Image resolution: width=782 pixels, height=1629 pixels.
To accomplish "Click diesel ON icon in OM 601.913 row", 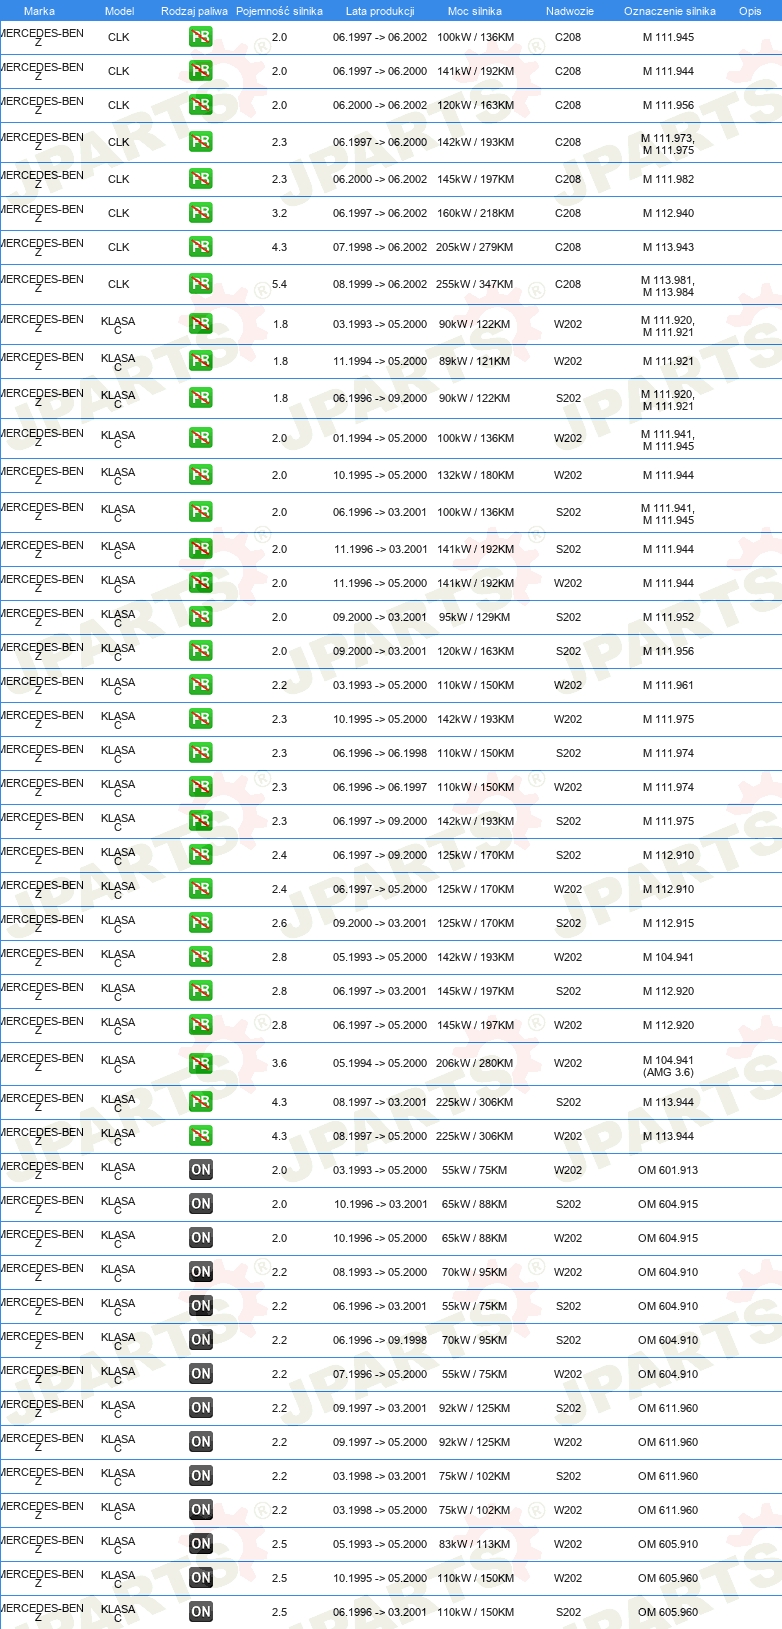I will (201, 1170).
